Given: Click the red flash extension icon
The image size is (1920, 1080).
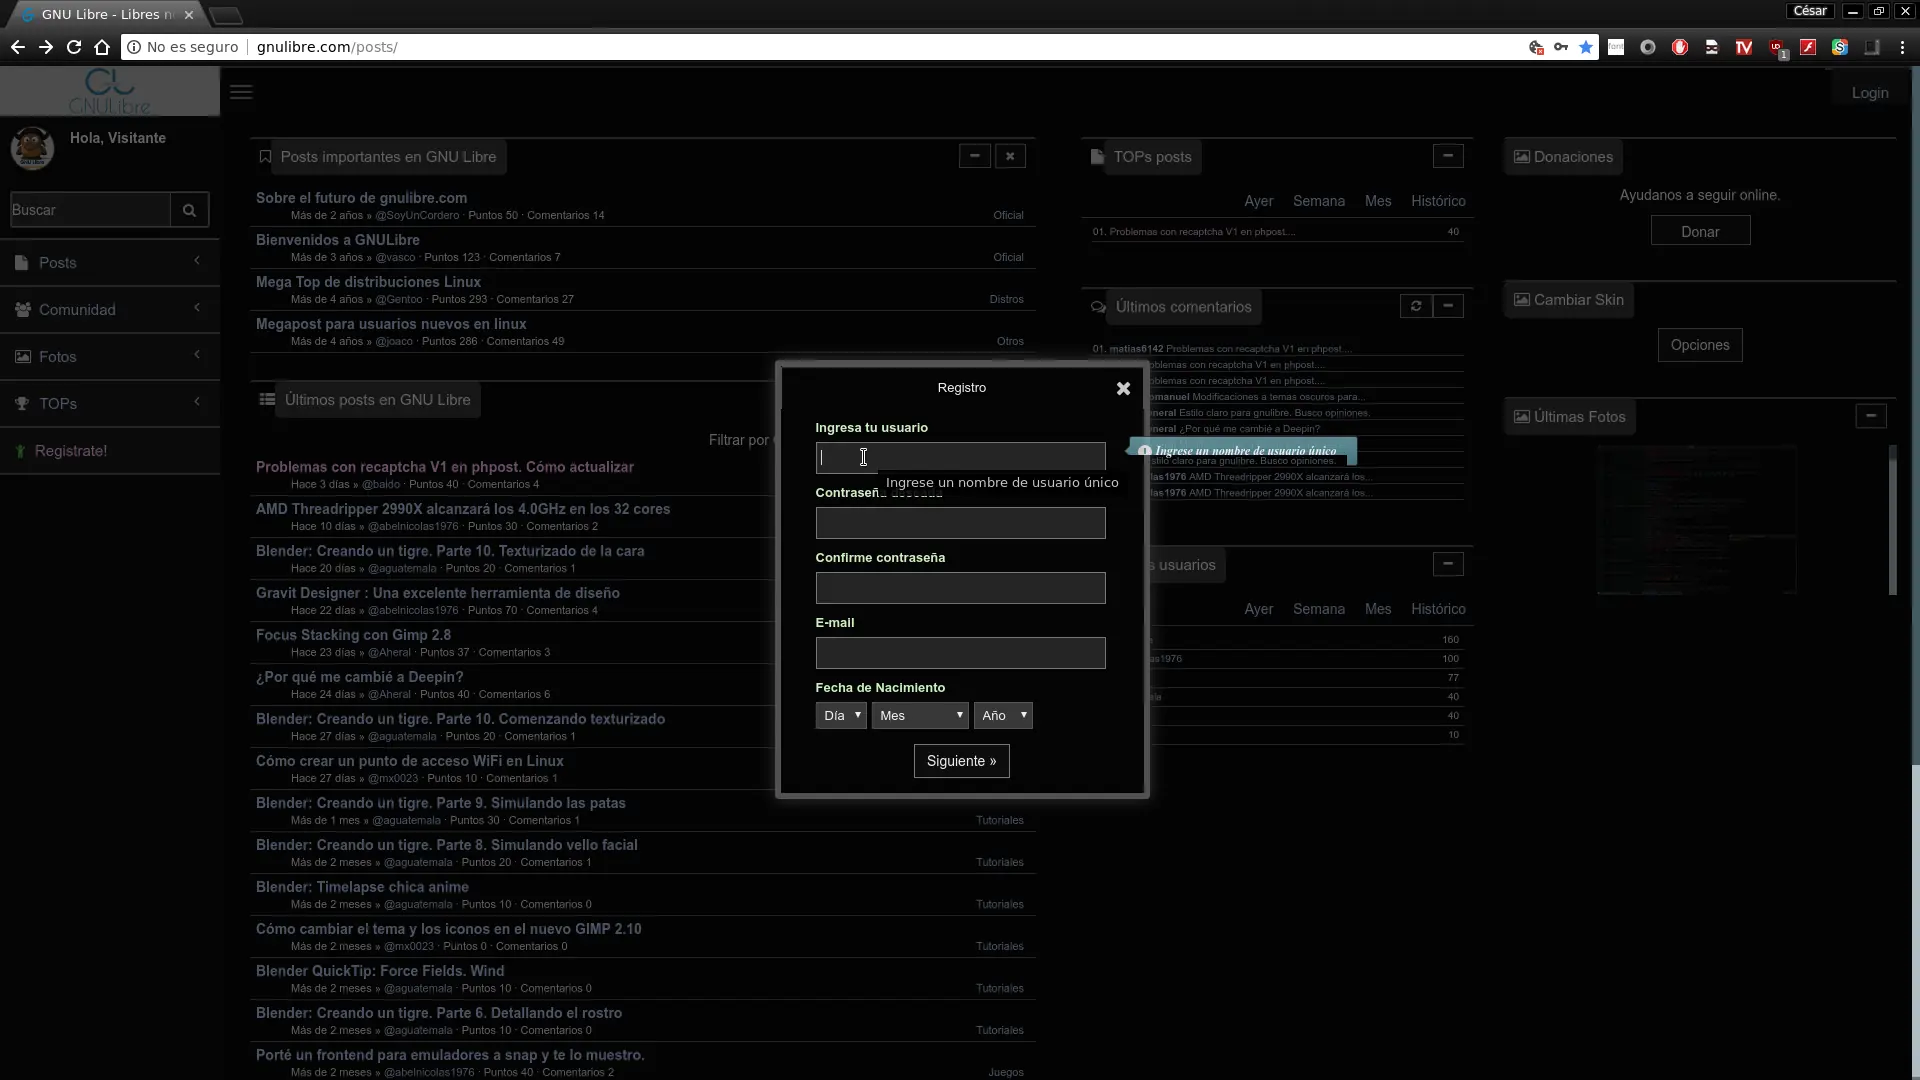Looking at the screenshot, I should pyautogui.click(x=1808, y=47).
